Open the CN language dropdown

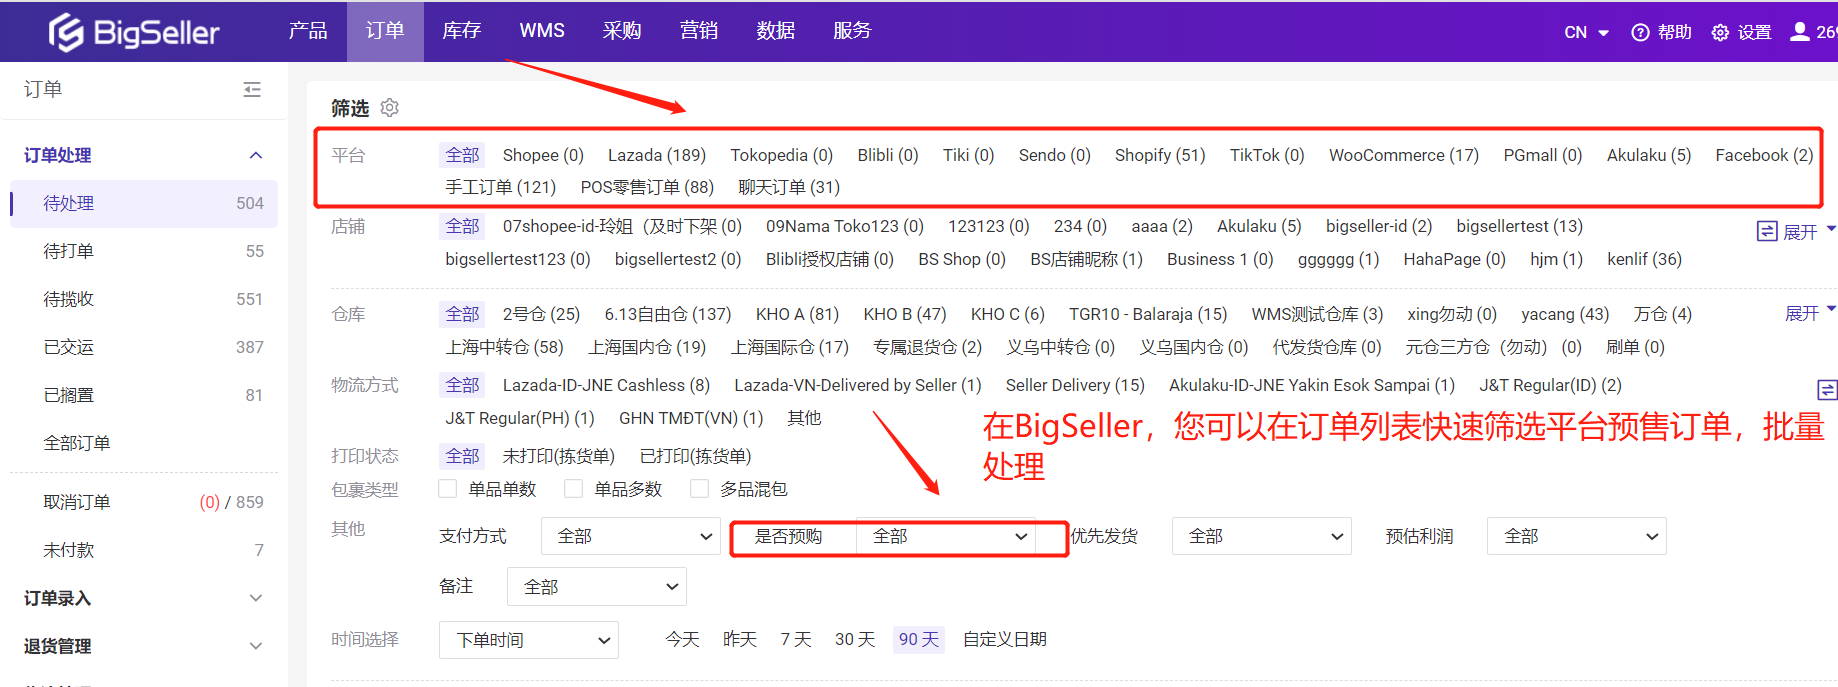coord(1586,33)
